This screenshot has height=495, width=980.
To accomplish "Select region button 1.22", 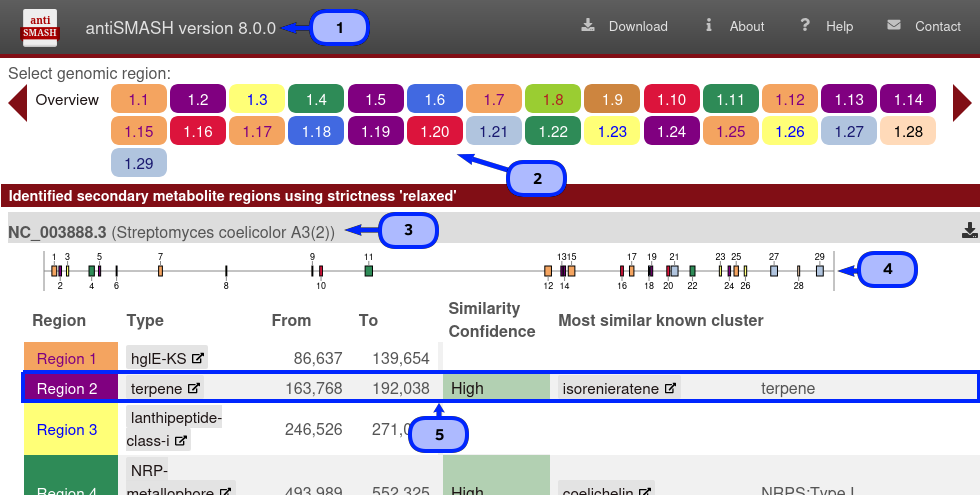I will (553, 131).
